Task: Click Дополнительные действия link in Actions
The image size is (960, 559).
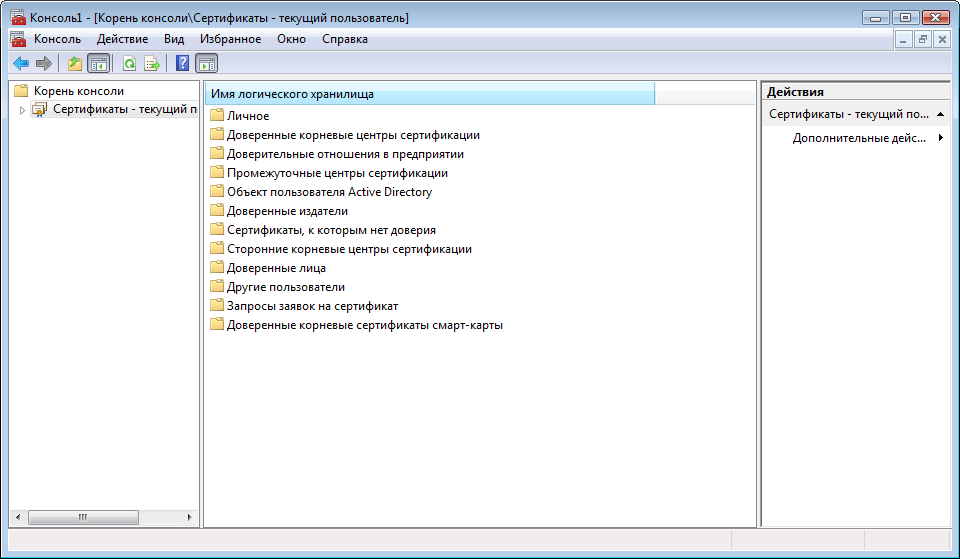Action: [x=859, y=138]
